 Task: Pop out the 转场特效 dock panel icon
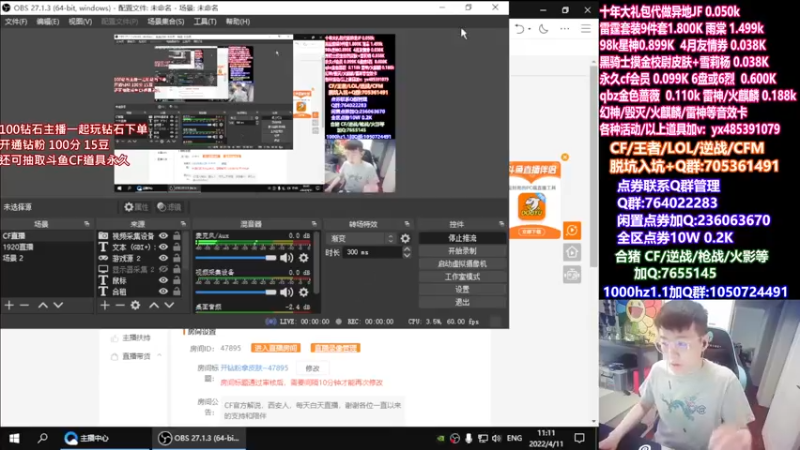(x=407, y=224)
